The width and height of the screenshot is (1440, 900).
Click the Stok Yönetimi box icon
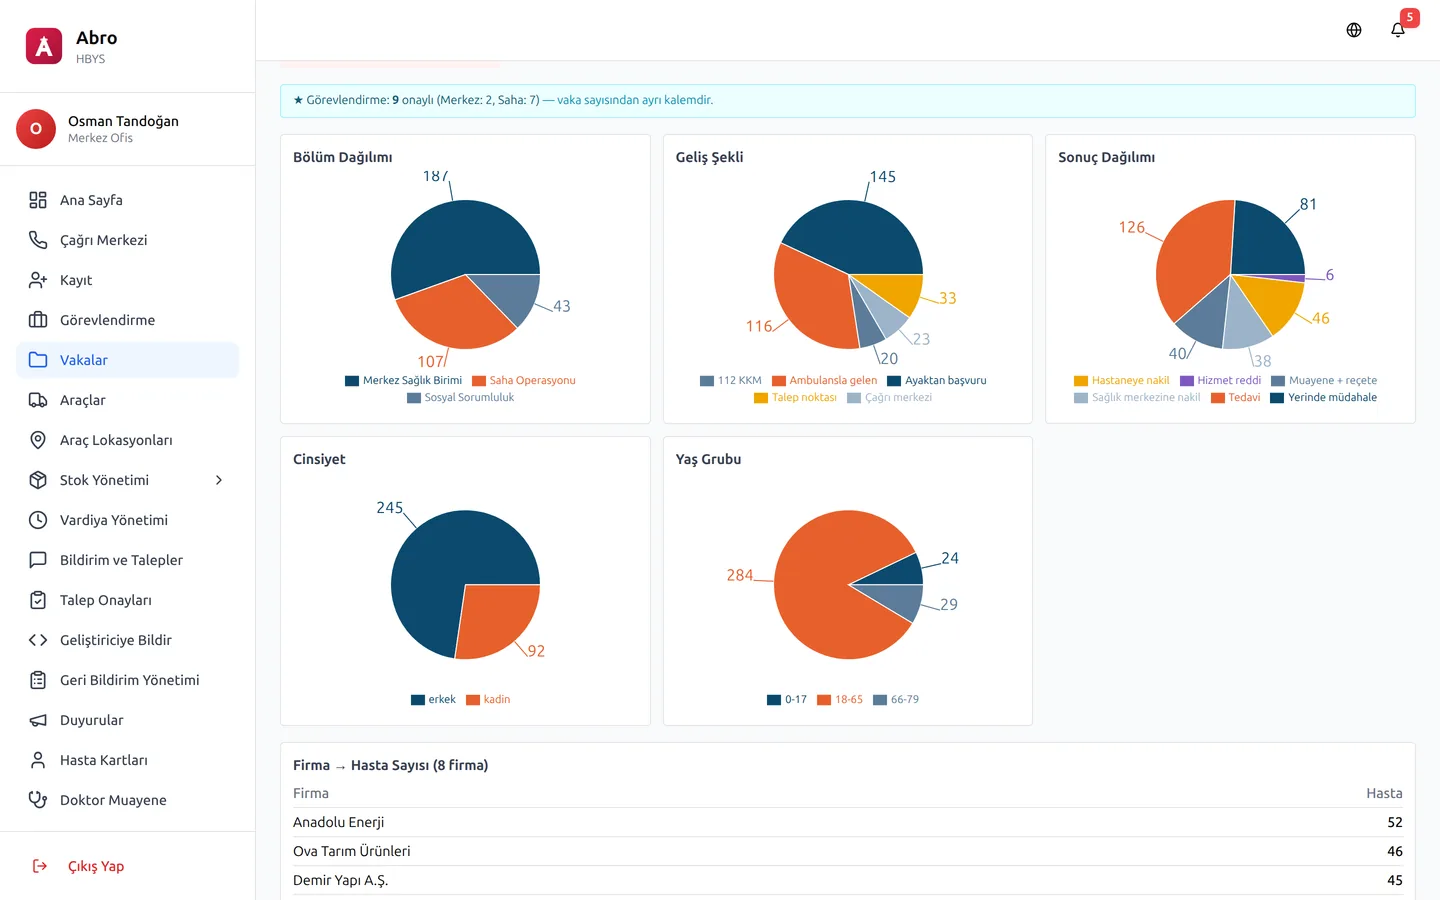click(38, 480)
